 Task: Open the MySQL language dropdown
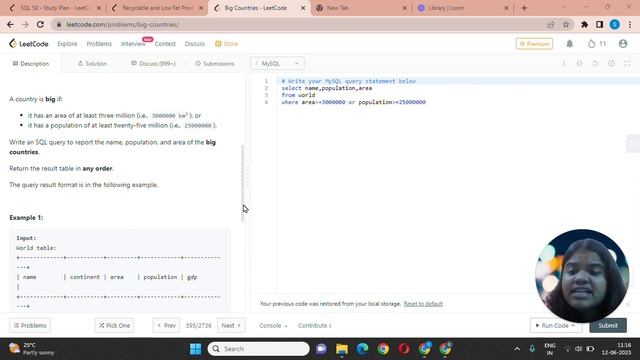277,64
